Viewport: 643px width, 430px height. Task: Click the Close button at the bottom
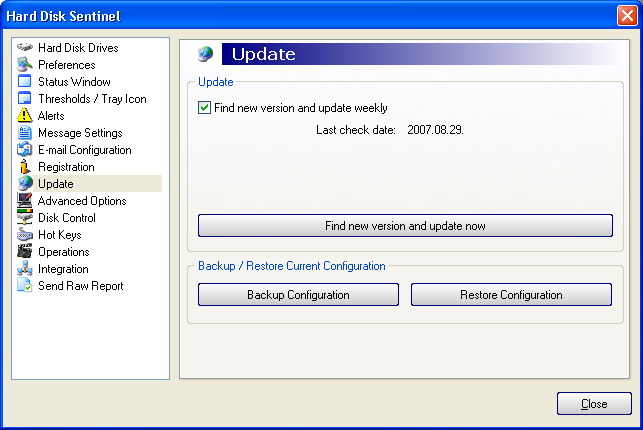point(594,404)
